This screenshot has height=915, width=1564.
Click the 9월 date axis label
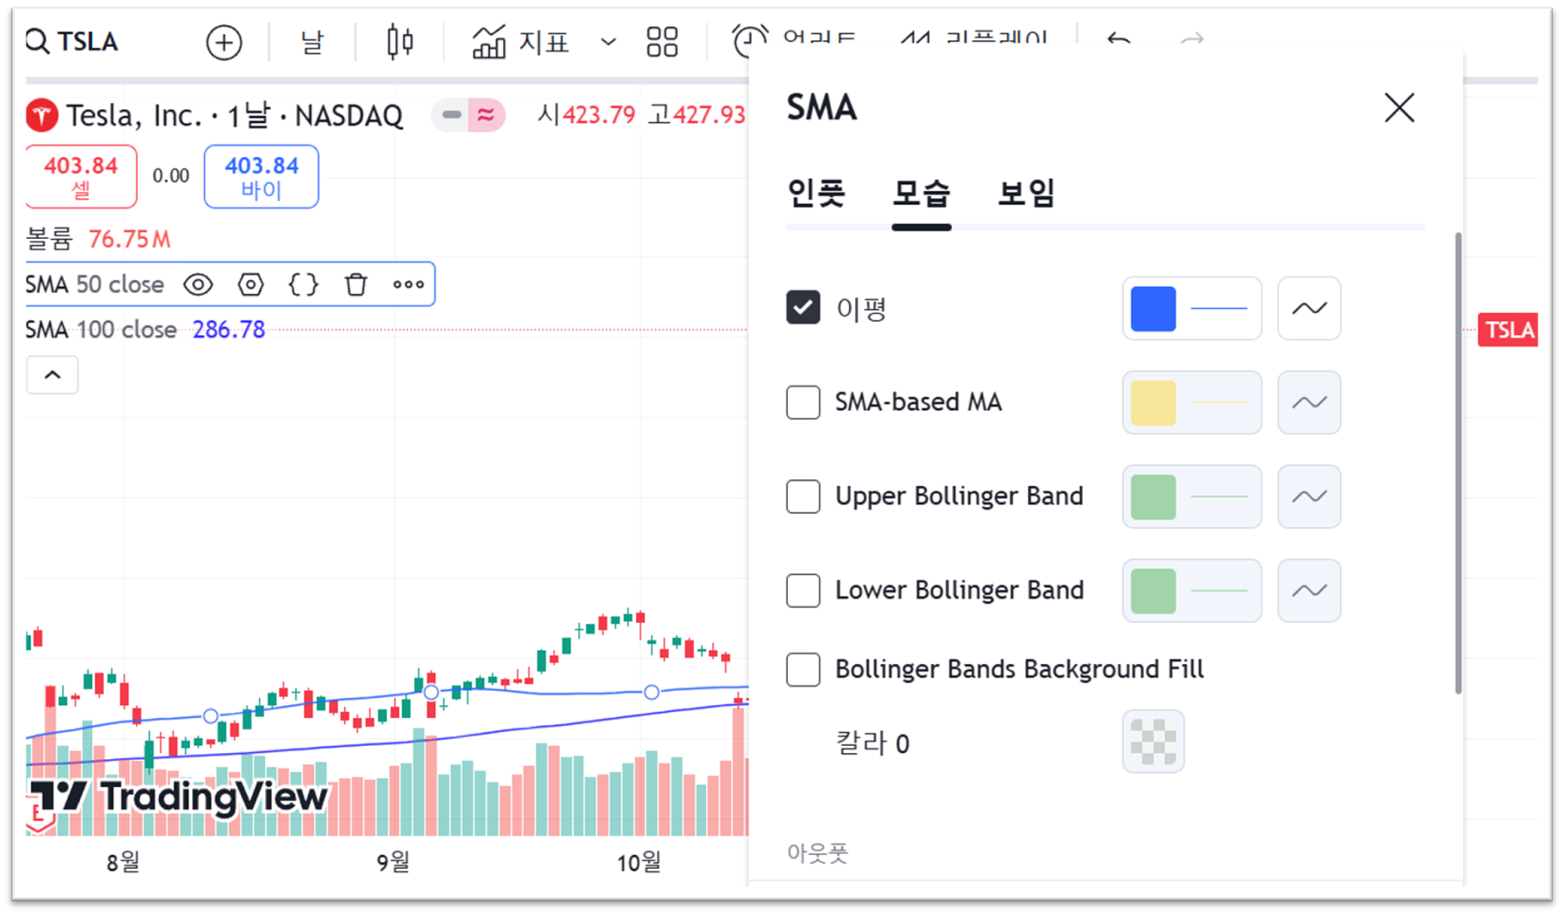tap(393, 861)
